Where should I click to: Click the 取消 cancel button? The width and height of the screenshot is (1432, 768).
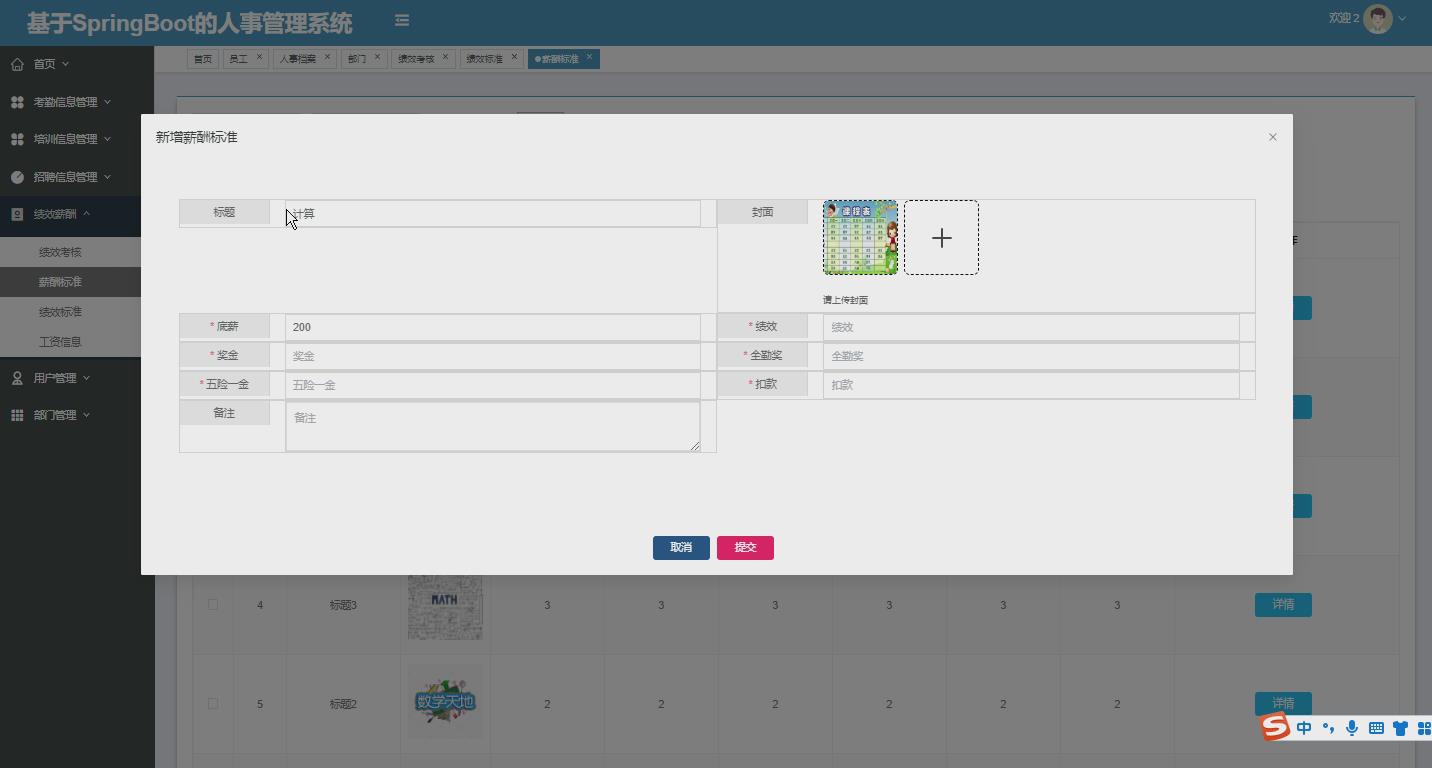(681, 547)
